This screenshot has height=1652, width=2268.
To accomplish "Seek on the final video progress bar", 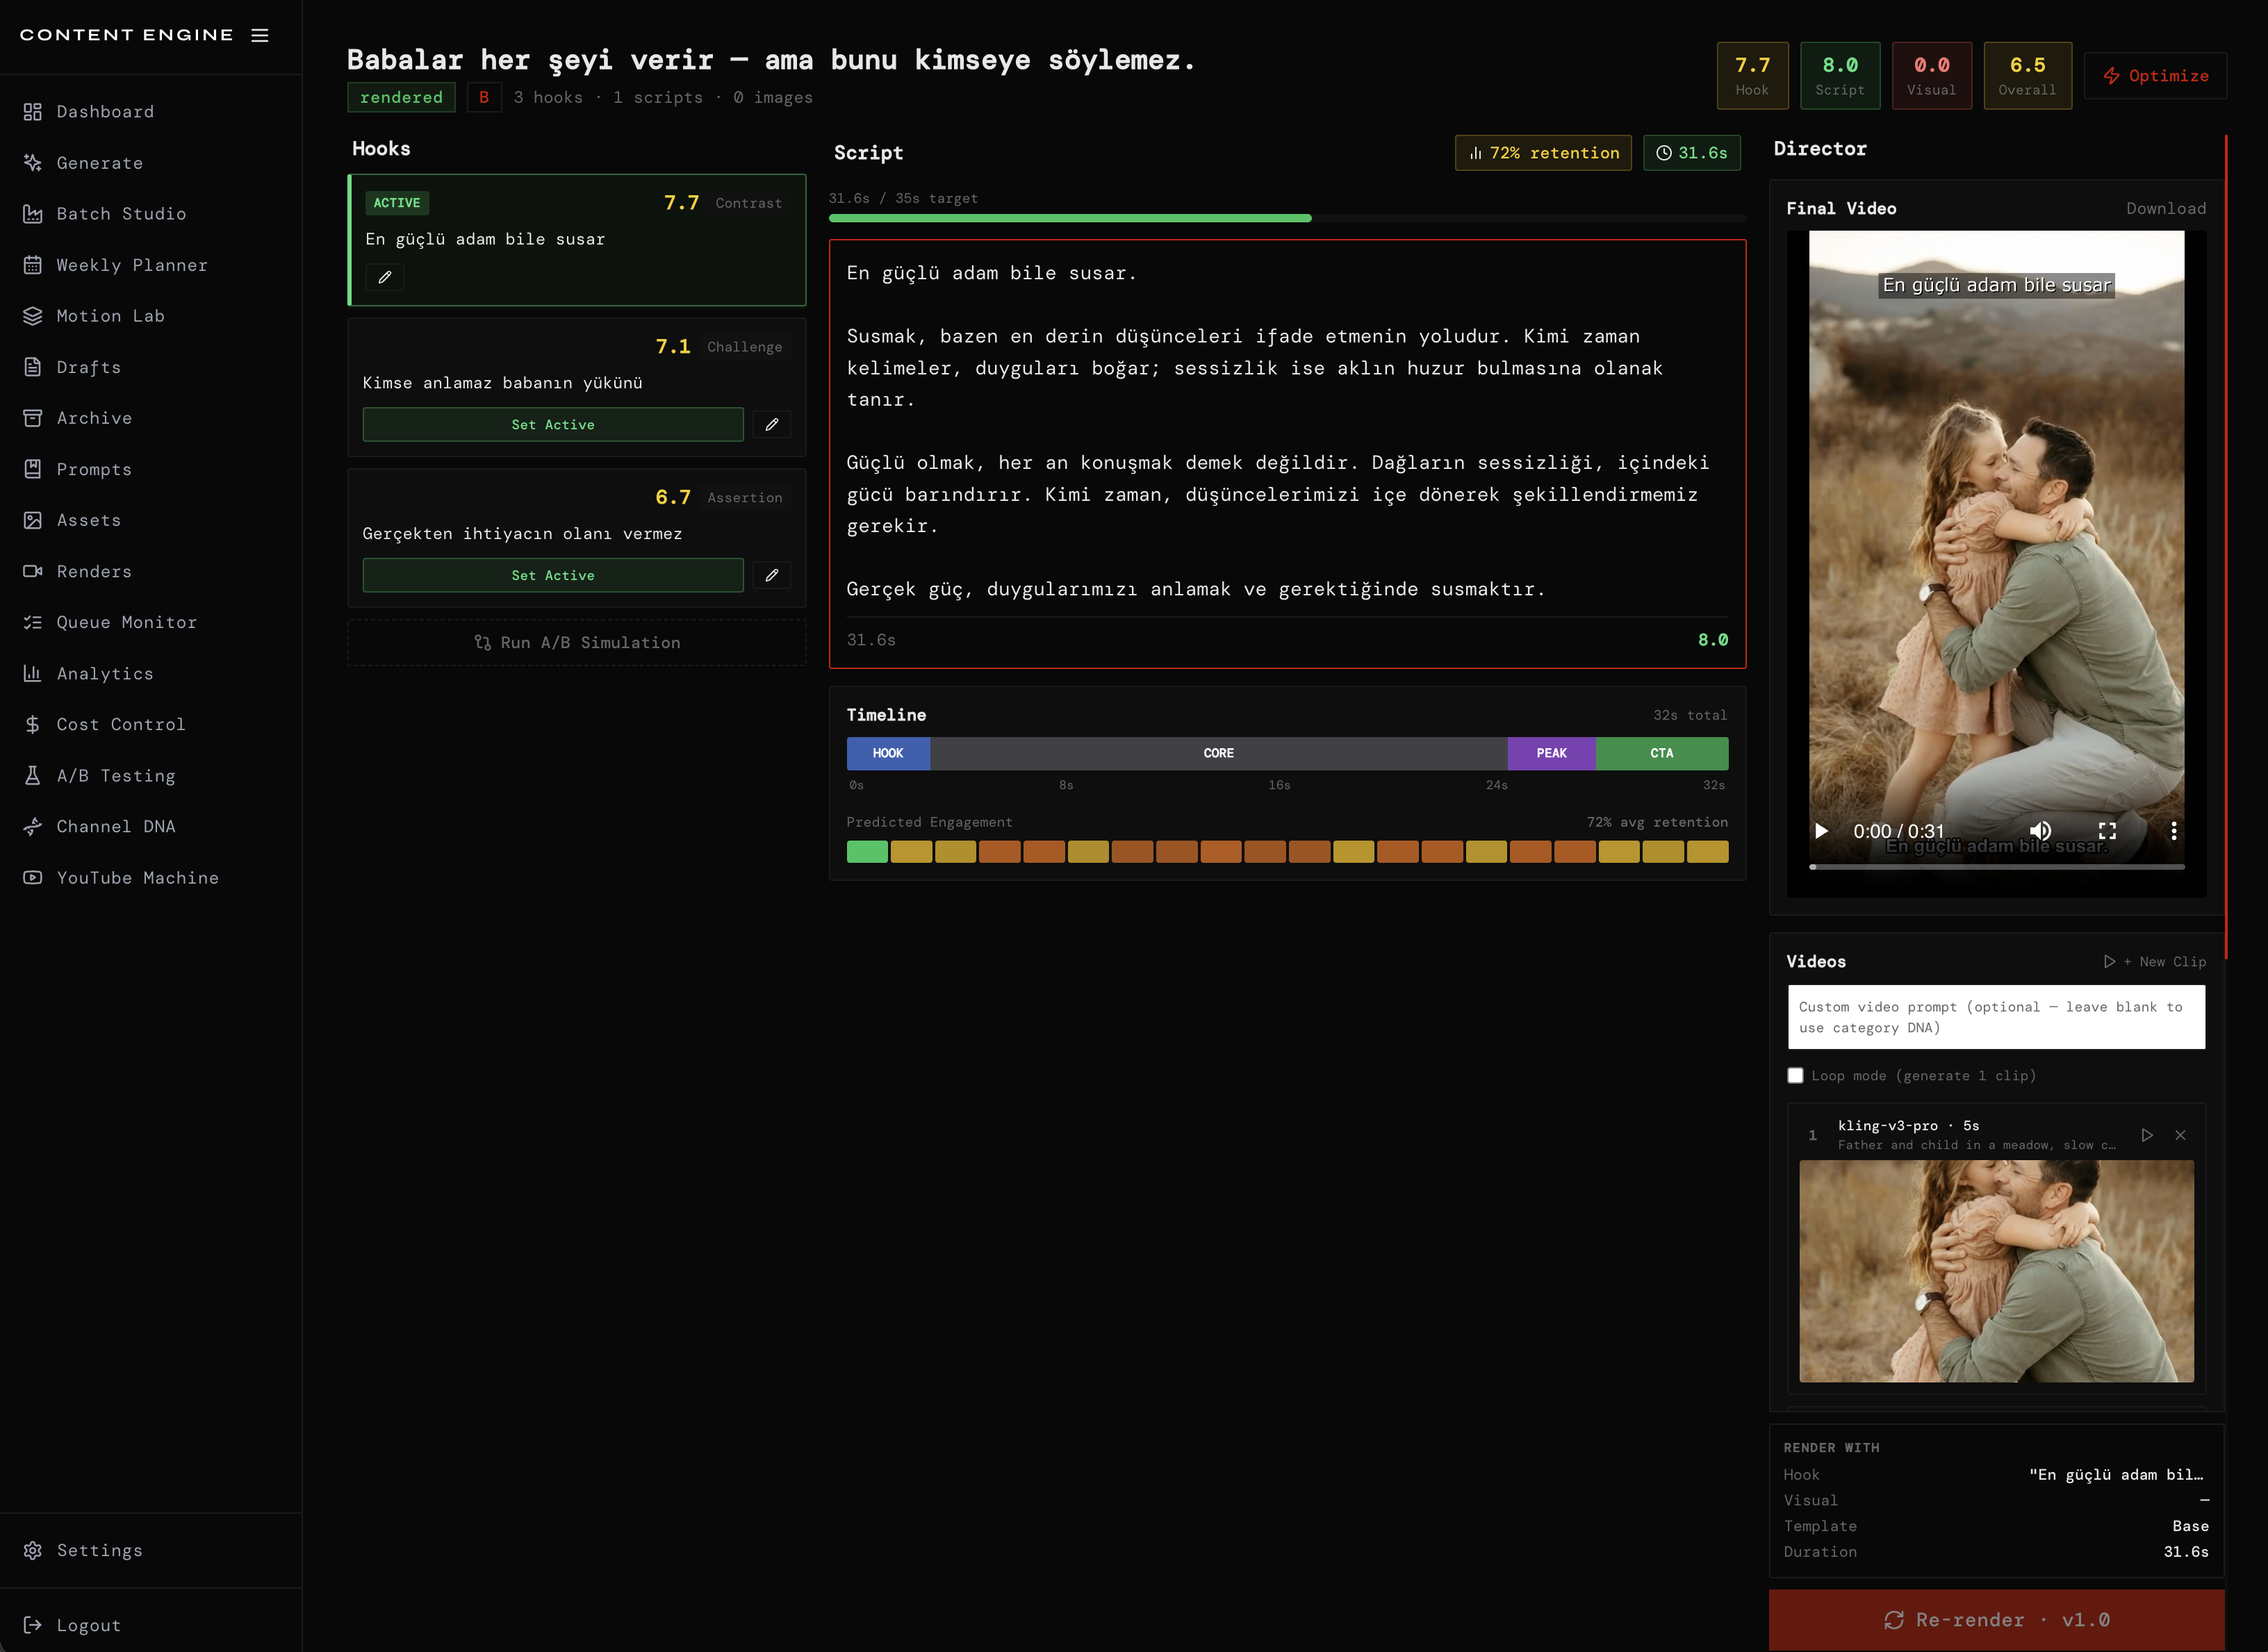I will tap(1996, 867).
